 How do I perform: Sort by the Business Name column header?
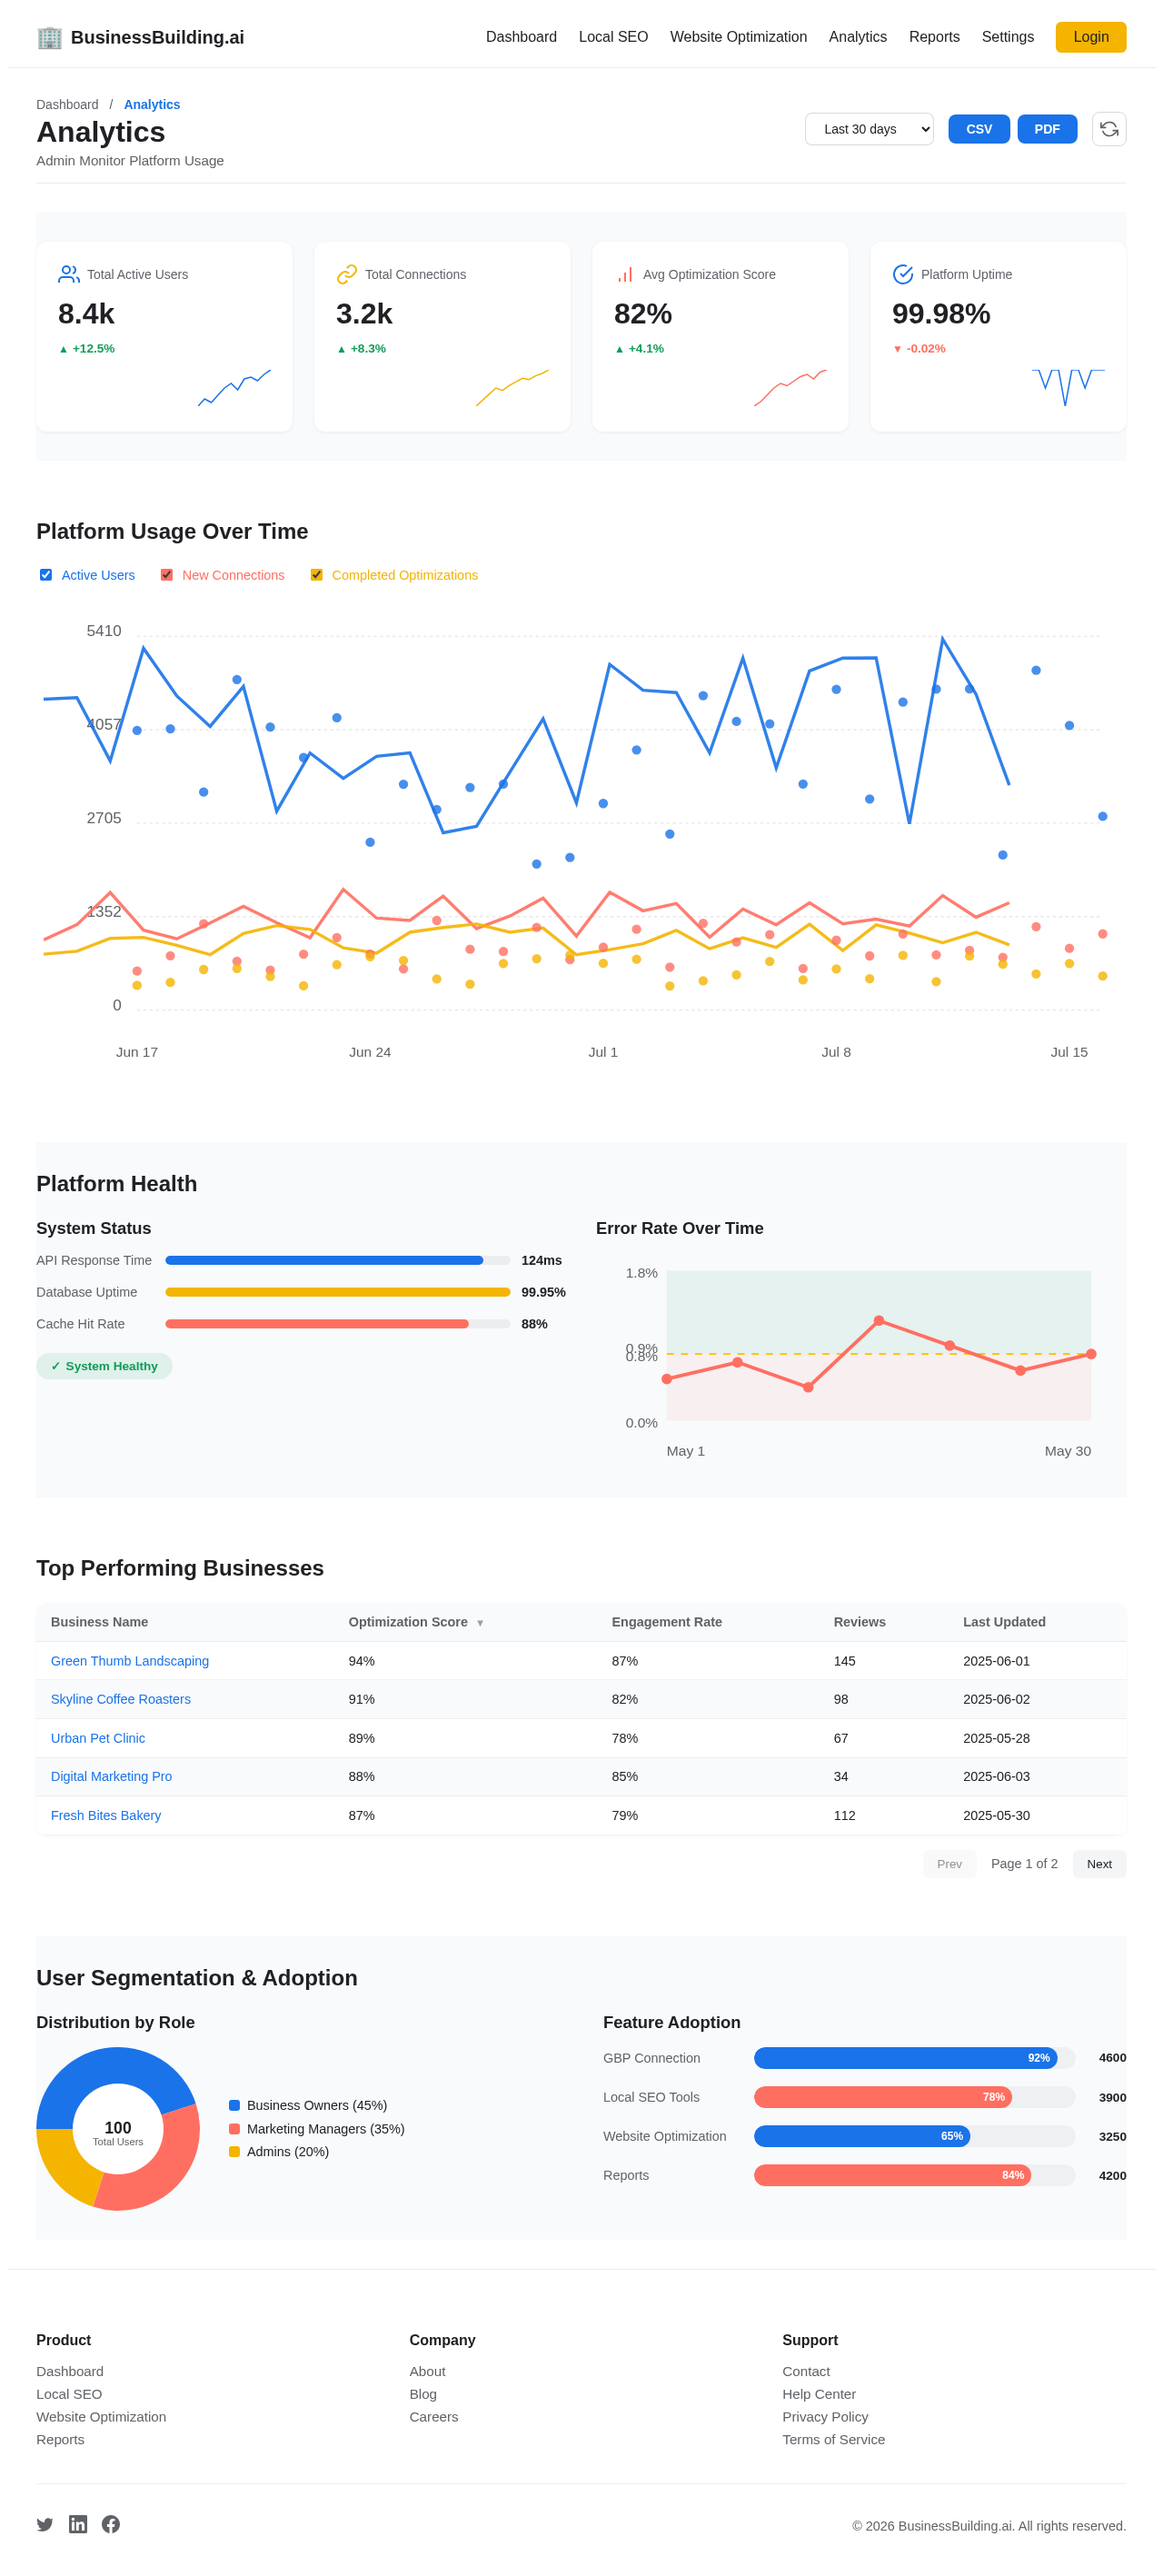coord(99,1622)
